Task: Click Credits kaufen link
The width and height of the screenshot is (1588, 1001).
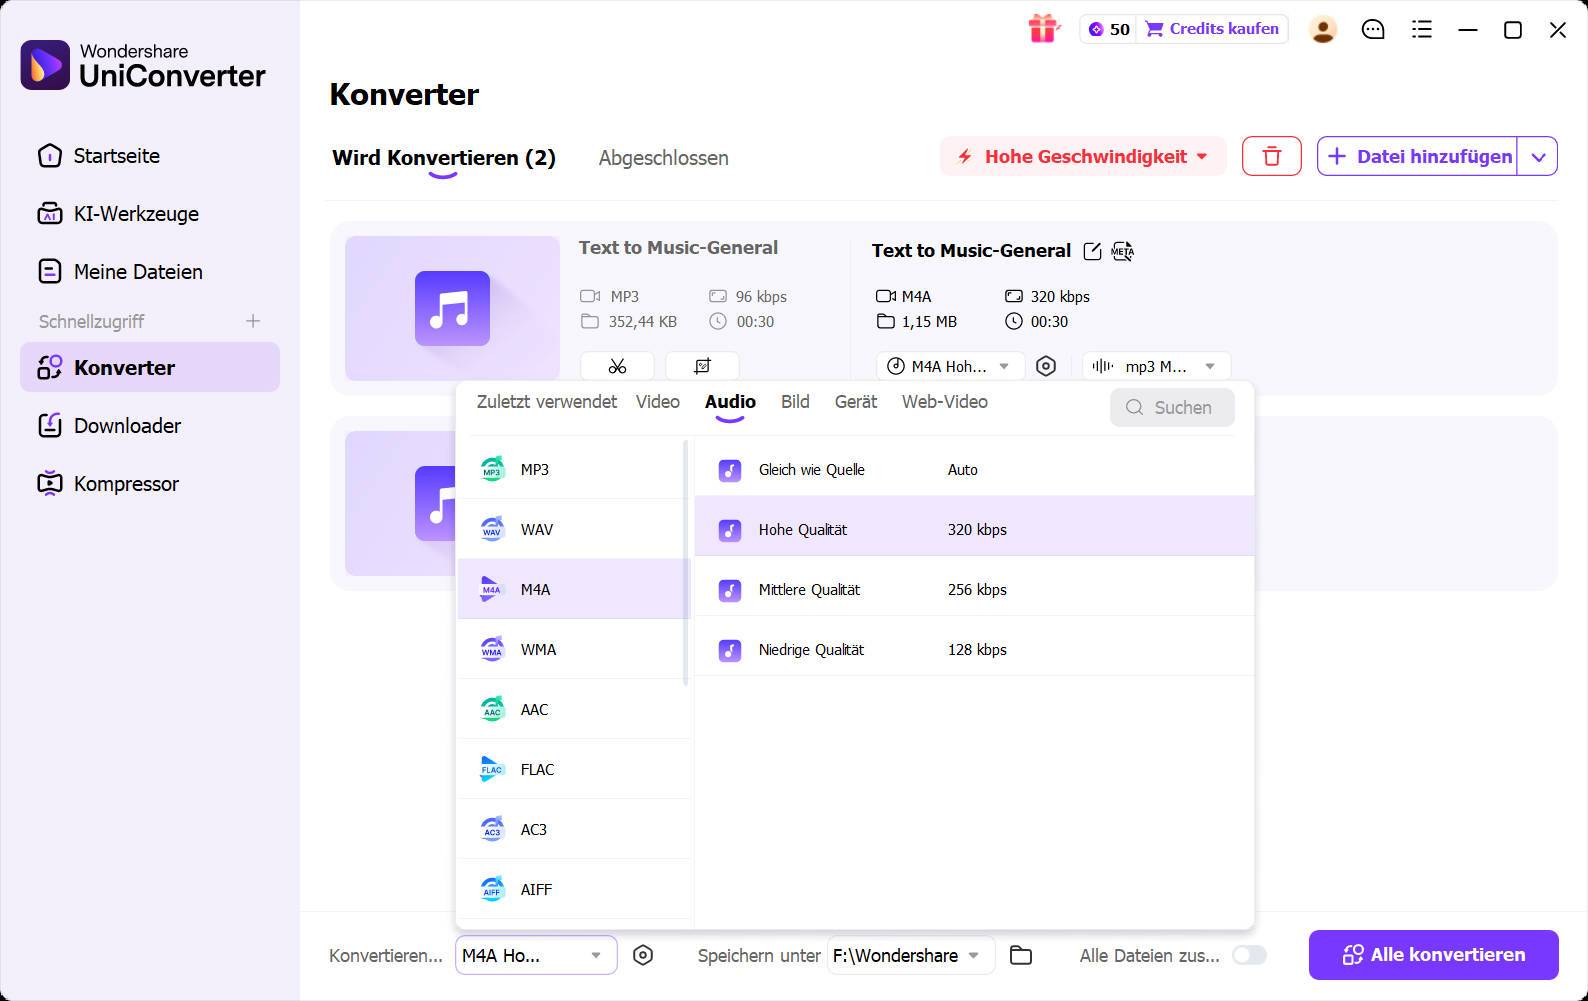Action: point(1212,29)
